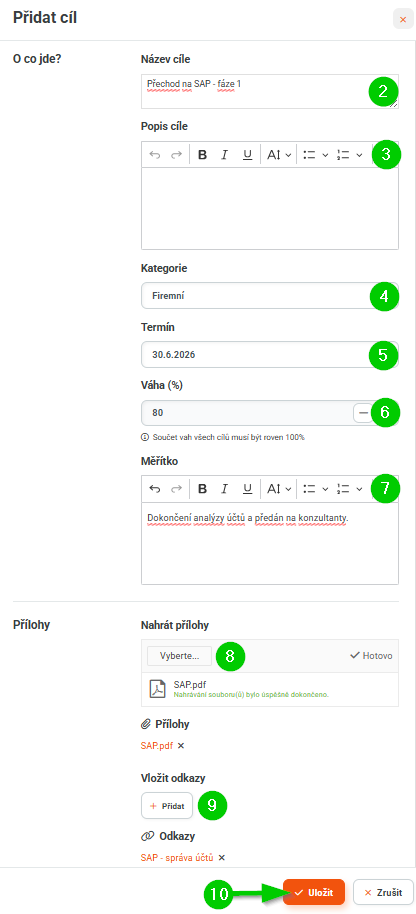Click Bold icon in Popis cíle toolbar
Screen dimensions: 416x914
[x=203, y=155]
